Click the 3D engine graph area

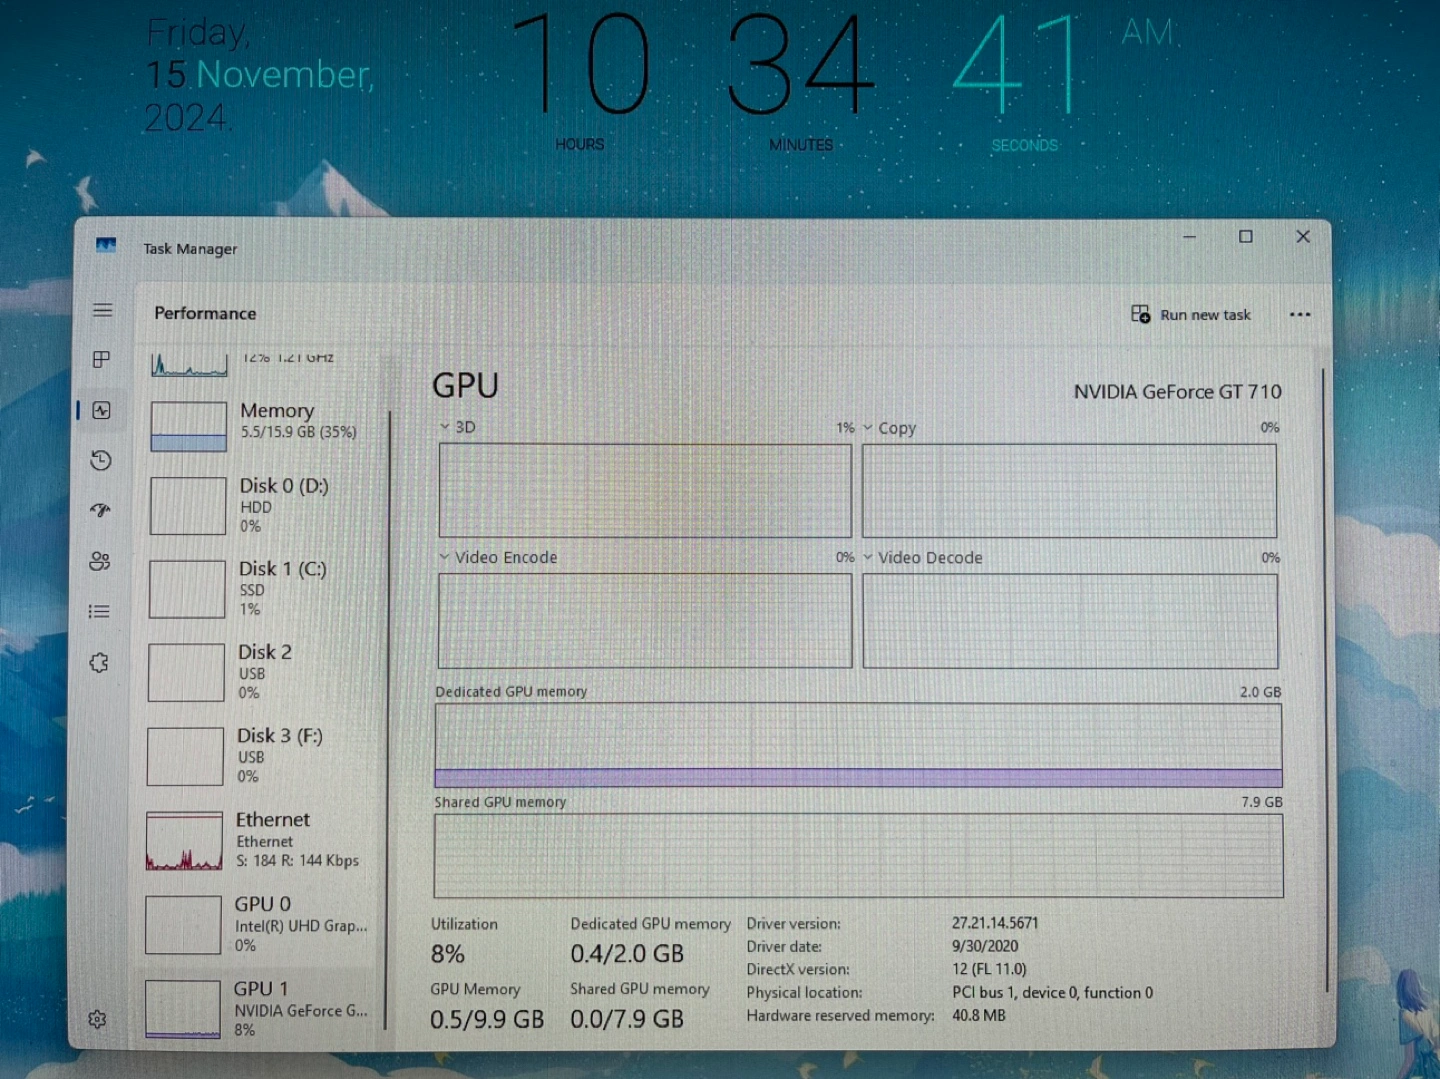point(645,491)
